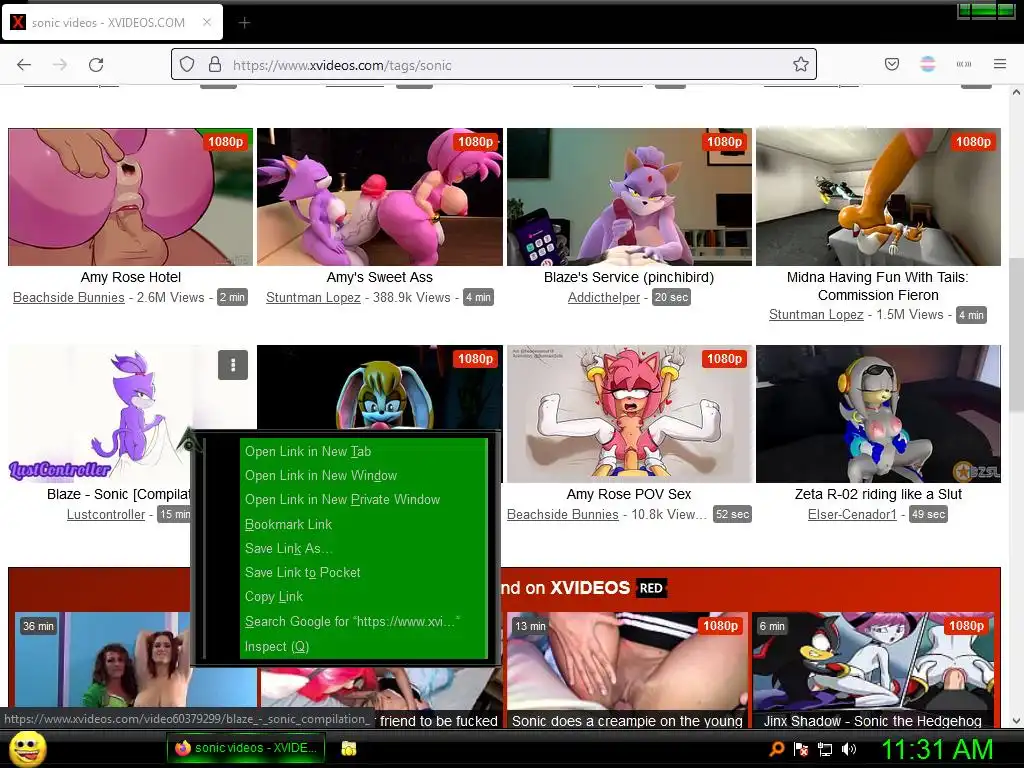The width and height of the screenshot is (1024, 768).
Task: Close the sonic videos tab
Action: 206,22
